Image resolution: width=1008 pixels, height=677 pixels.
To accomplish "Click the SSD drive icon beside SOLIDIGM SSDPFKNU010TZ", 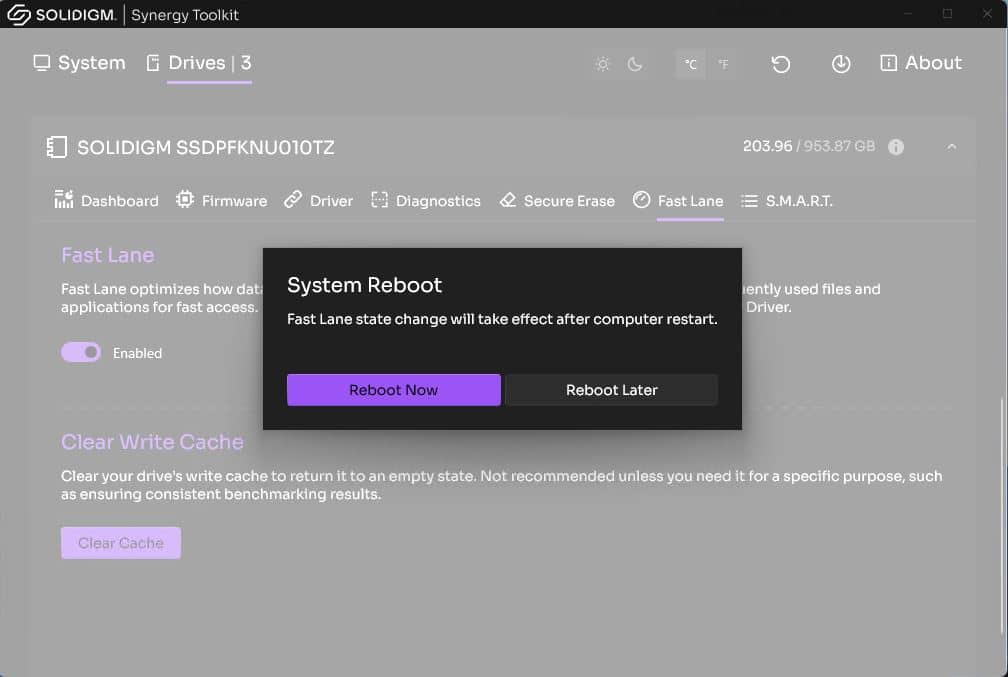I will click(x=57, y=147).
